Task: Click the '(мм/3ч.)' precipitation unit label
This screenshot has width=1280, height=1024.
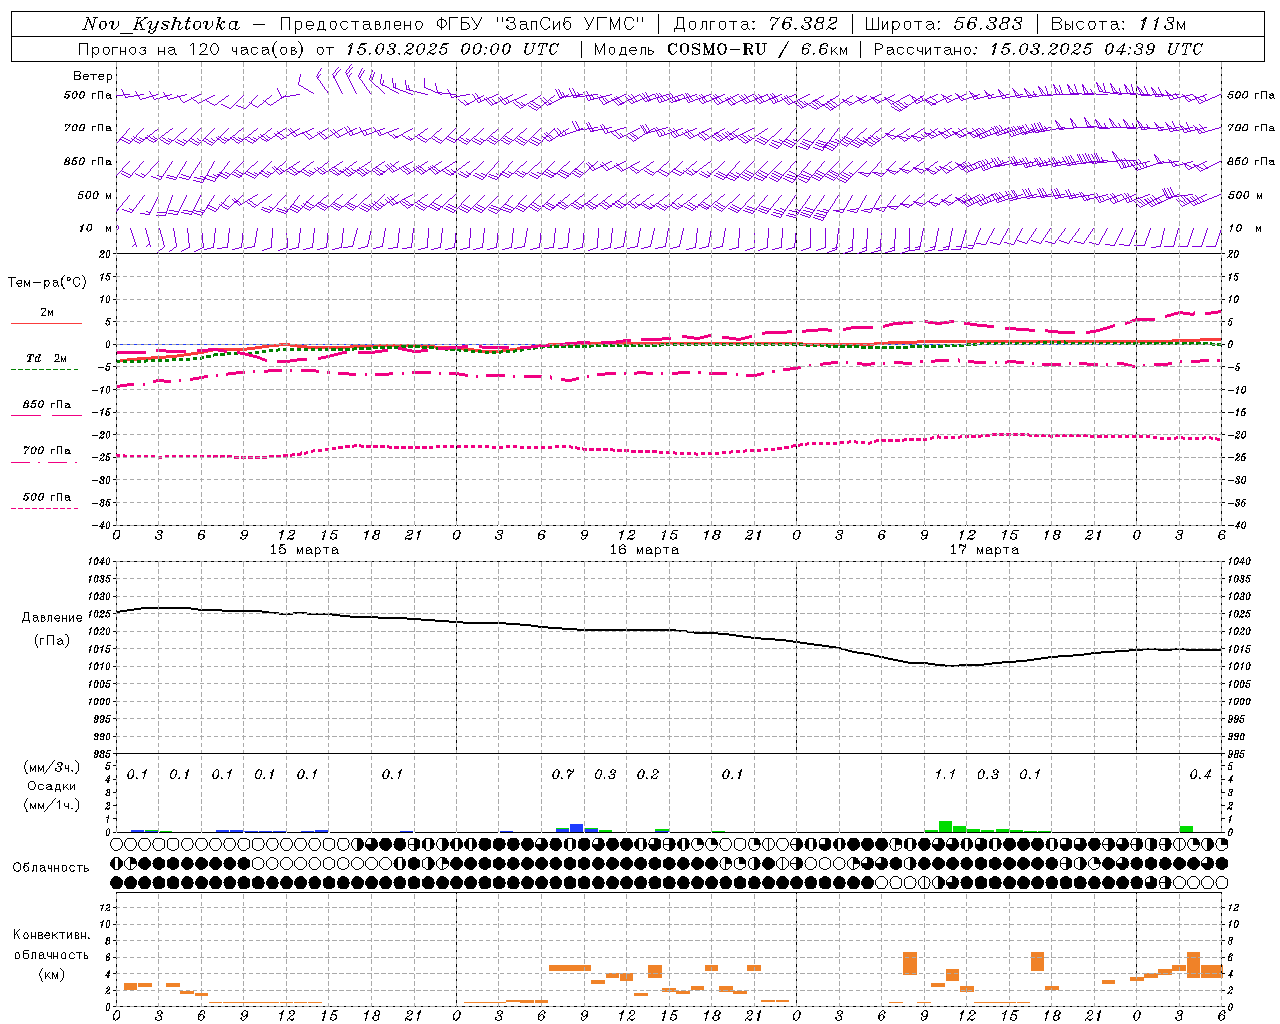Action: [52, 767]
